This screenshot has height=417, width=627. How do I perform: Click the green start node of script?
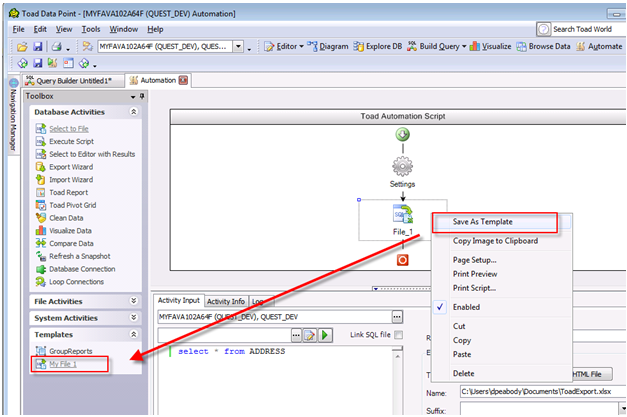coord(403,134)
